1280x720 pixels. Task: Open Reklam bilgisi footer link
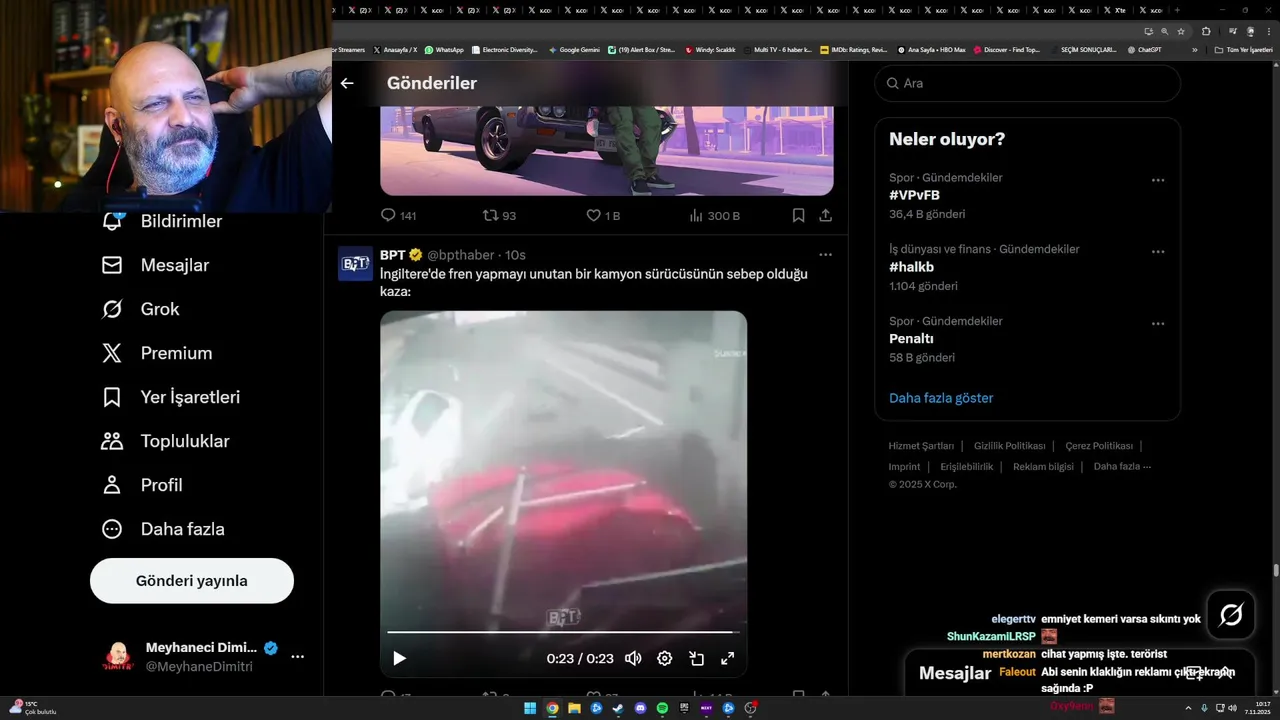coord(1043,467)
